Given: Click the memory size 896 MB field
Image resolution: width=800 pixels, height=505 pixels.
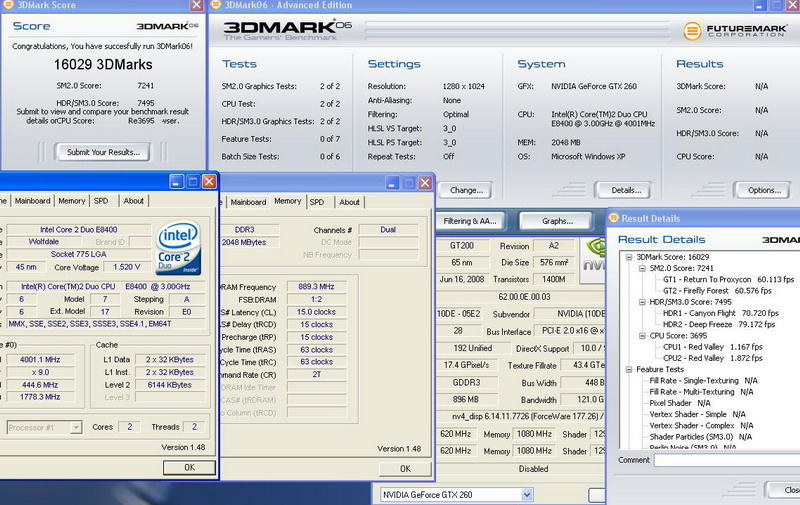Looking at the screenshot, I should tap(465, 399).
